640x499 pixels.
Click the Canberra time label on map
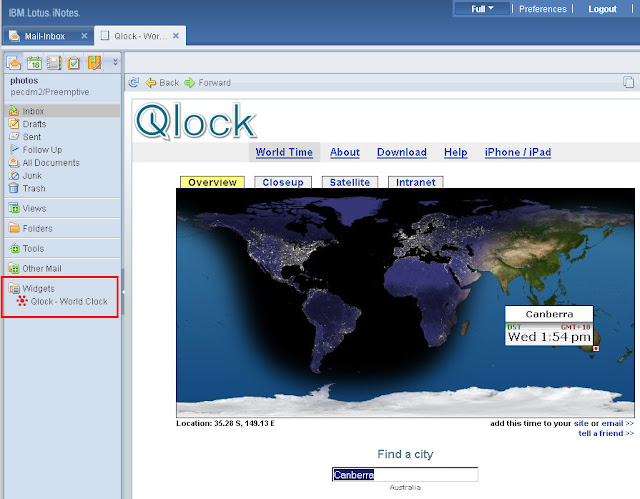549,326
